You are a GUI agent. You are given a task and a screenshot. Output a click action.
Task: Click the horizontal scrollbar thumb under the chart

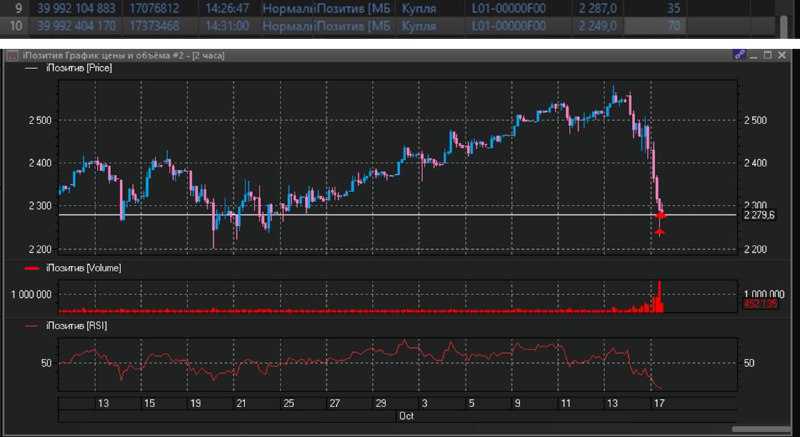pos(762,429)
